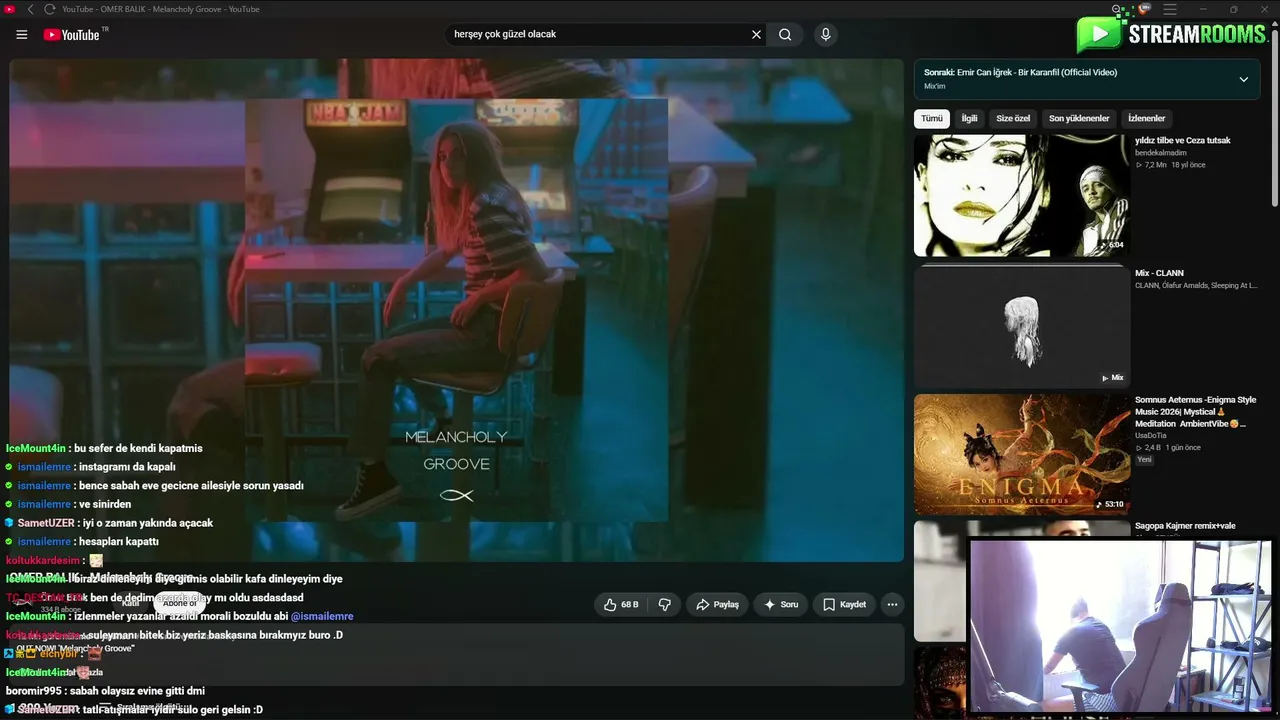Image resolution: width=1280 pixels, height=720 pixels.
Task: Go to YouTube home via logo
Action: pos(71,35)
